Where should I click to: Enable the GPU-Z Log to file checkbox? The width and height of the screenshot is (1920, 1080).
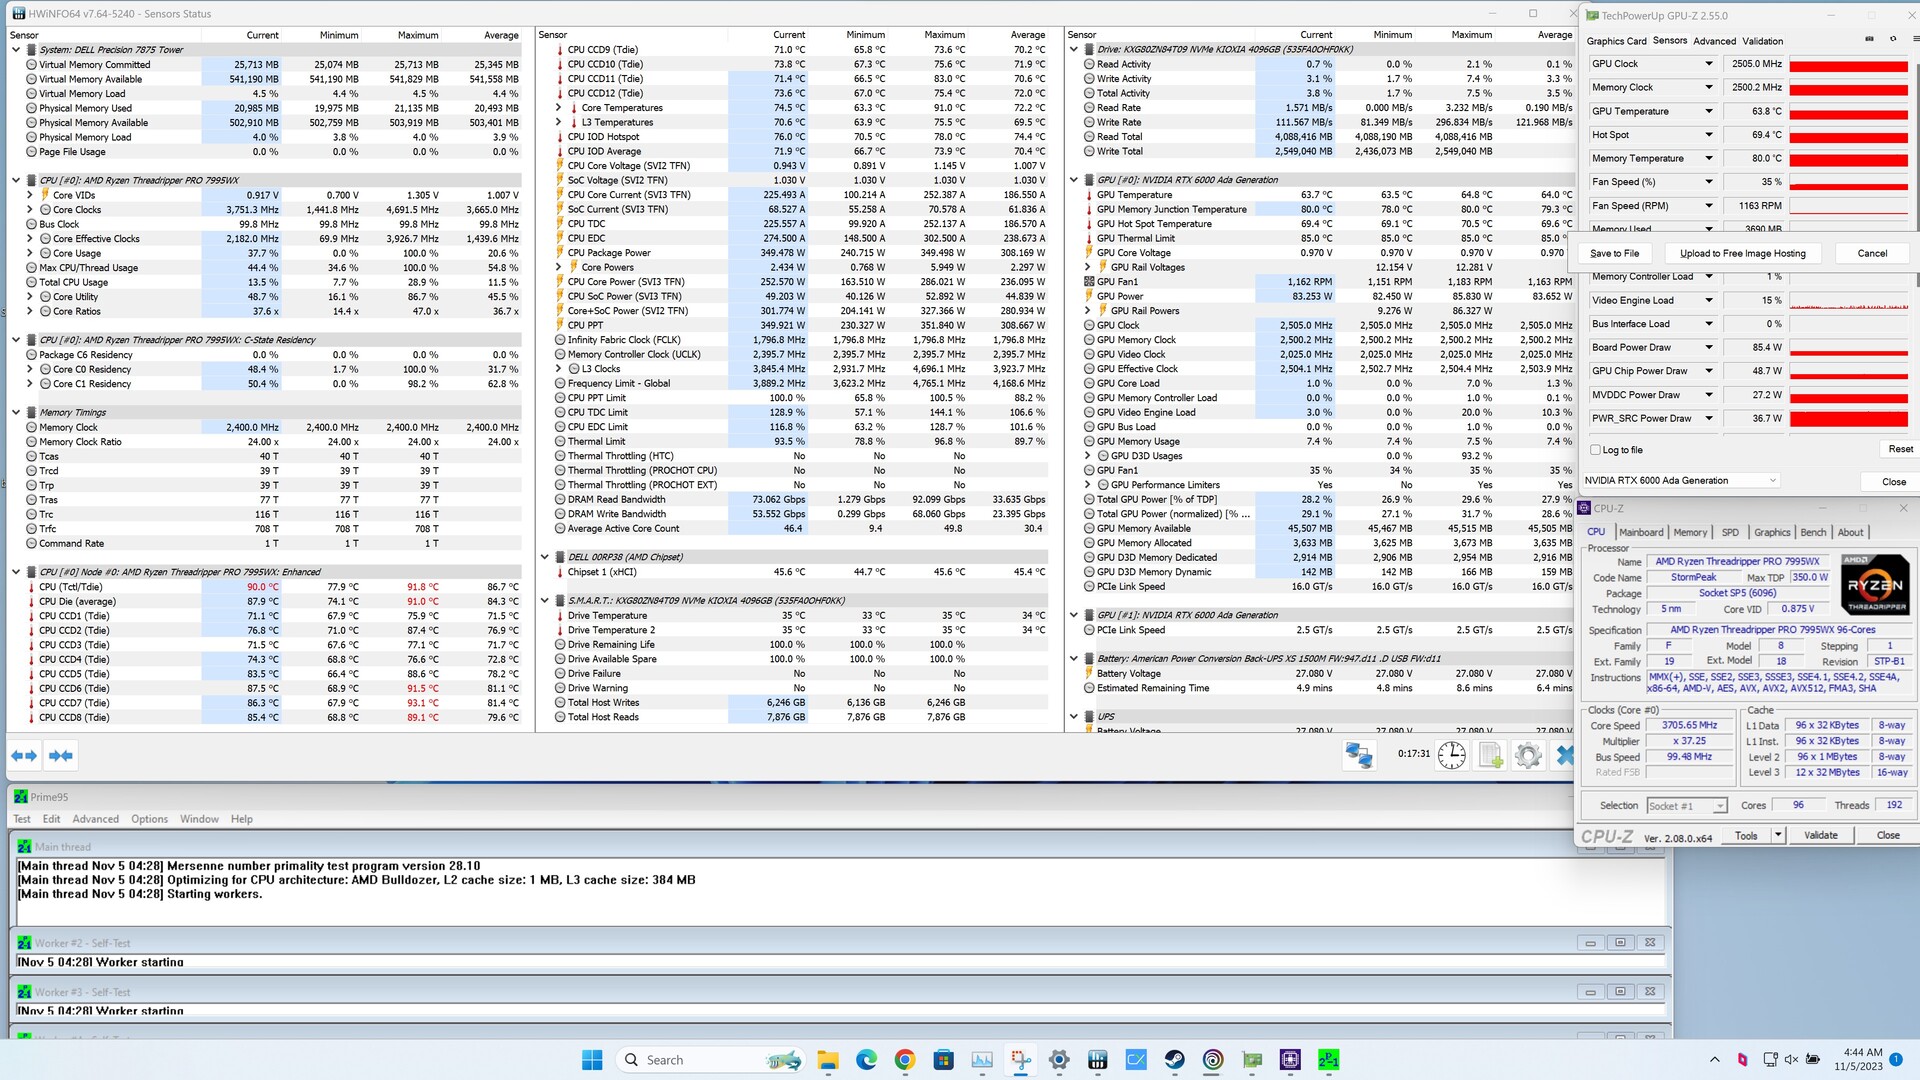coord(1596,450)
